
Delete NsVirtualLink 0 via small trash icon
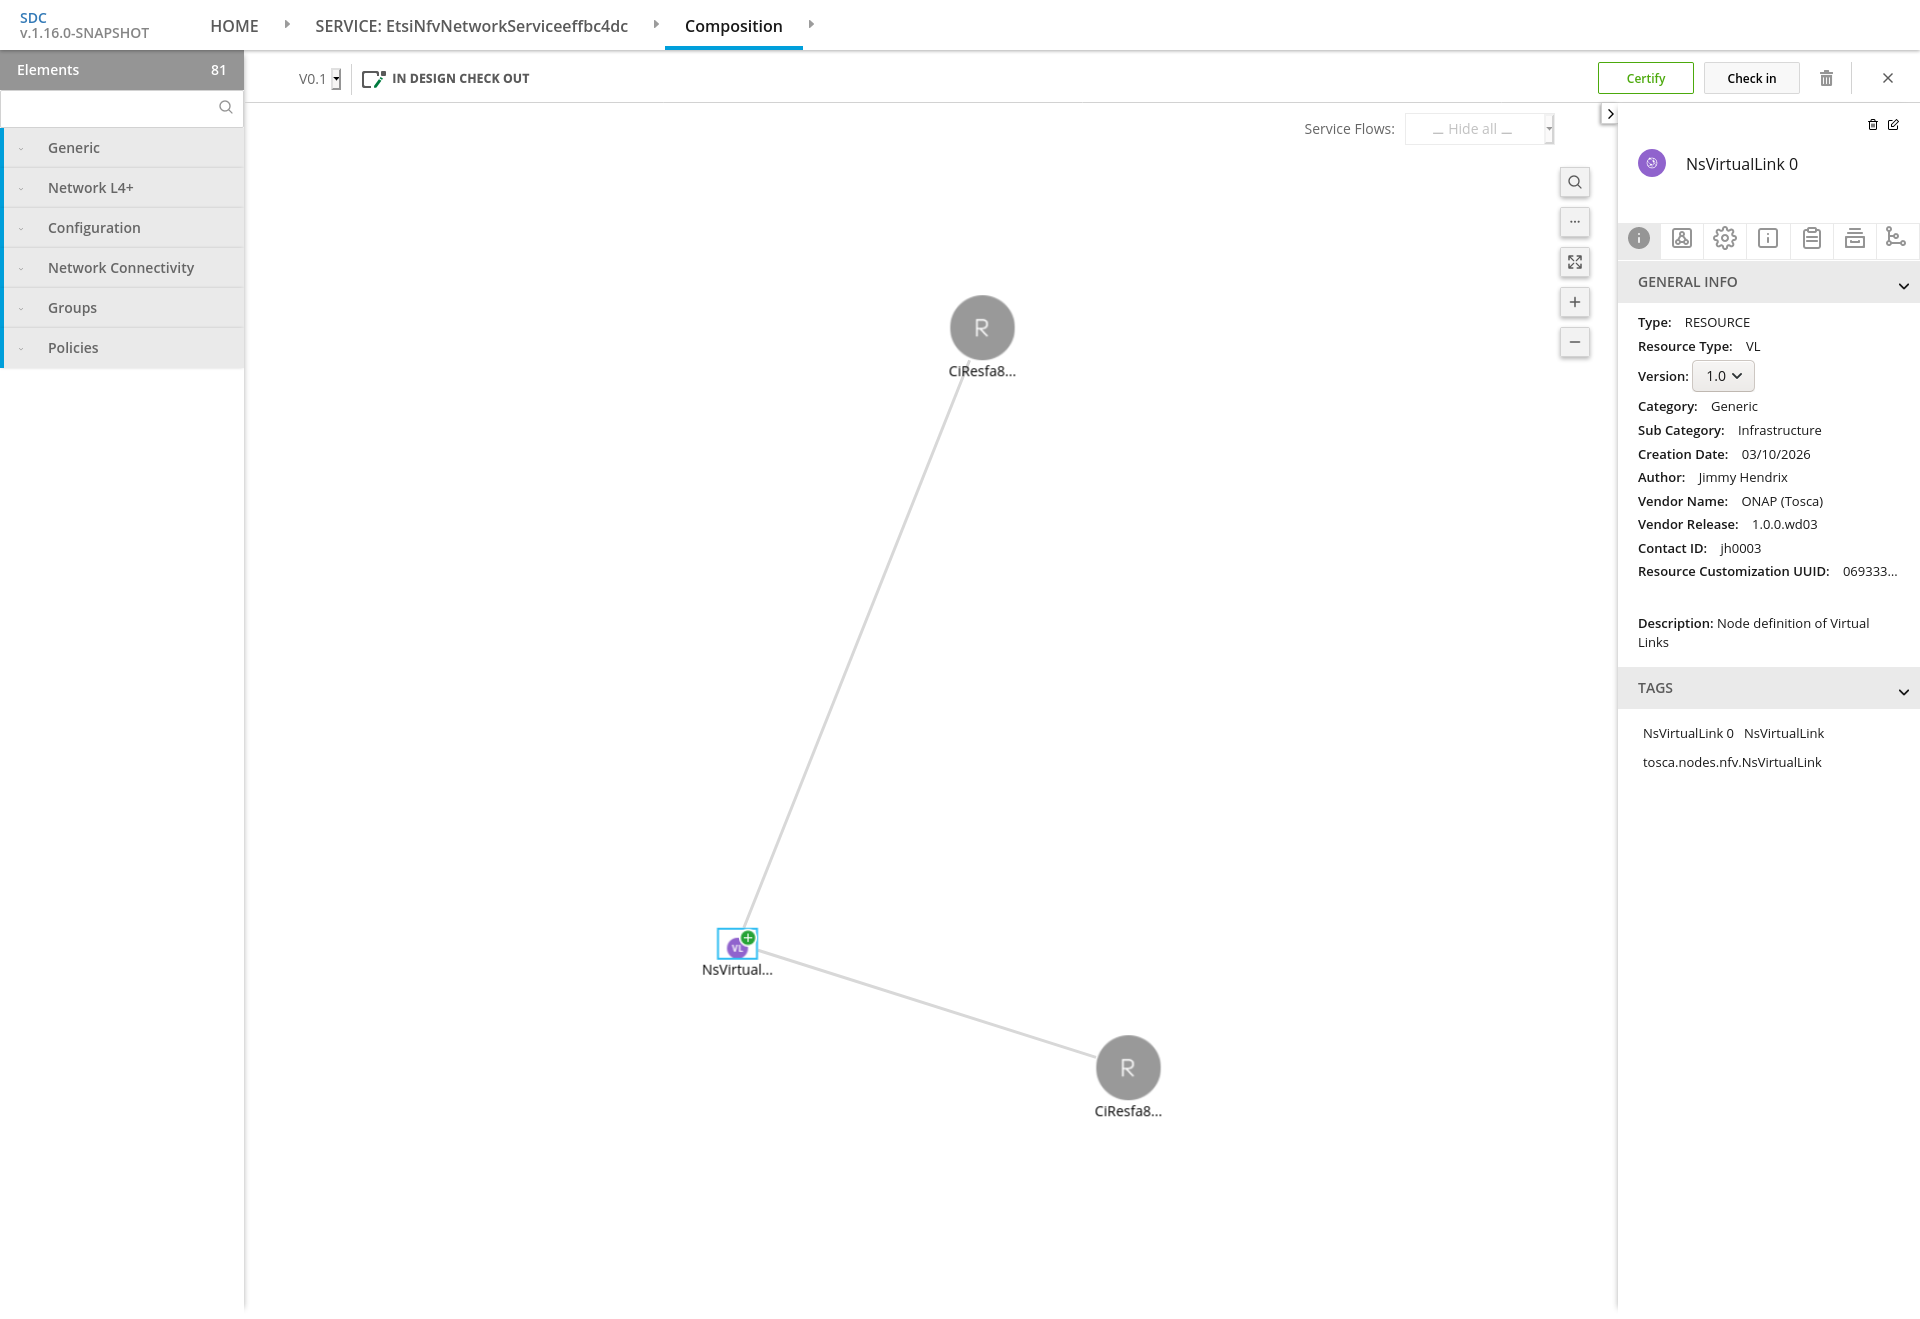point(1873,125)
